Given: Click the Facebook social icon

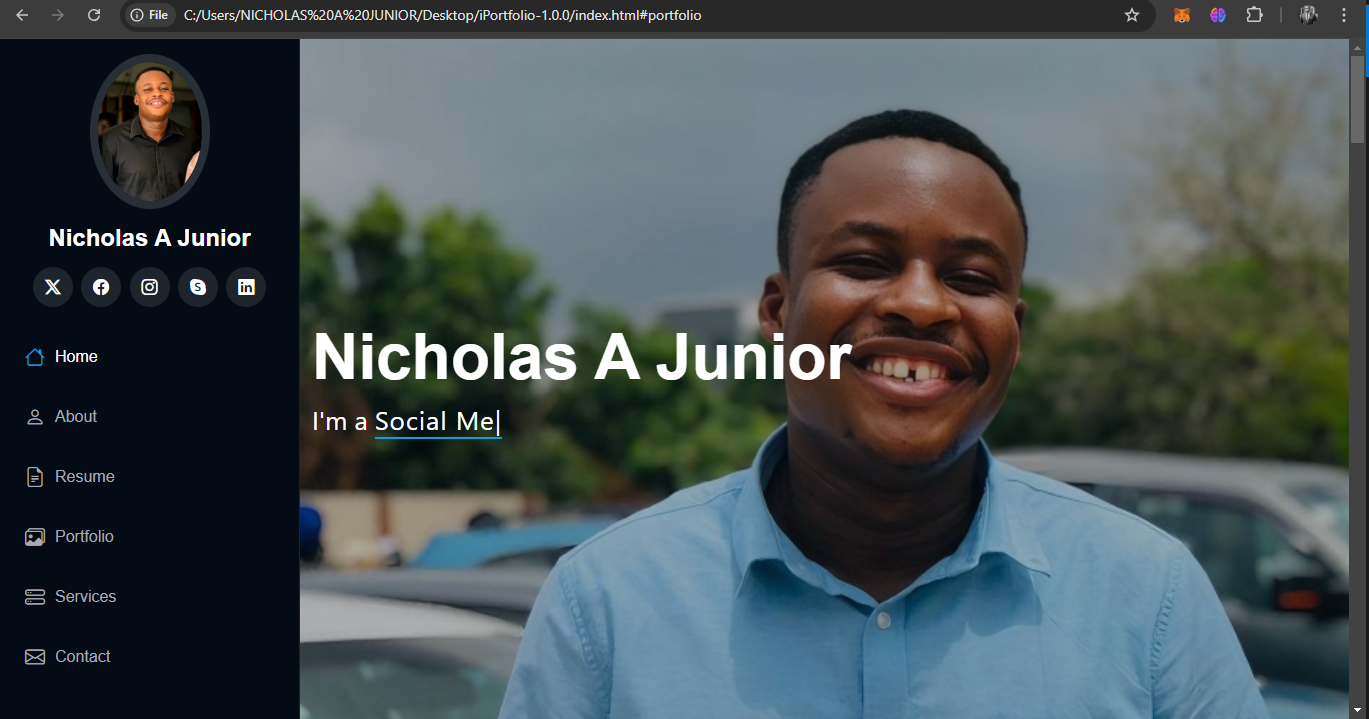Looking at the screenshot, I should 101,287.
